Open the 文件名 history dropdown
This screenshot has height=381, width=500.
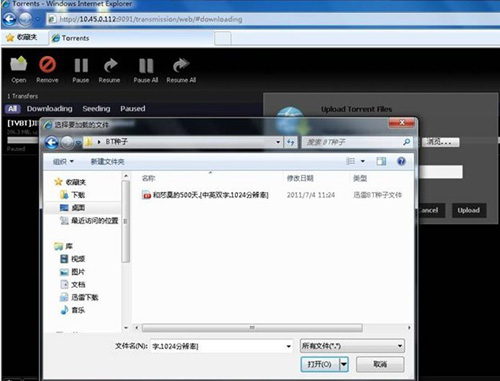point(289,346)
